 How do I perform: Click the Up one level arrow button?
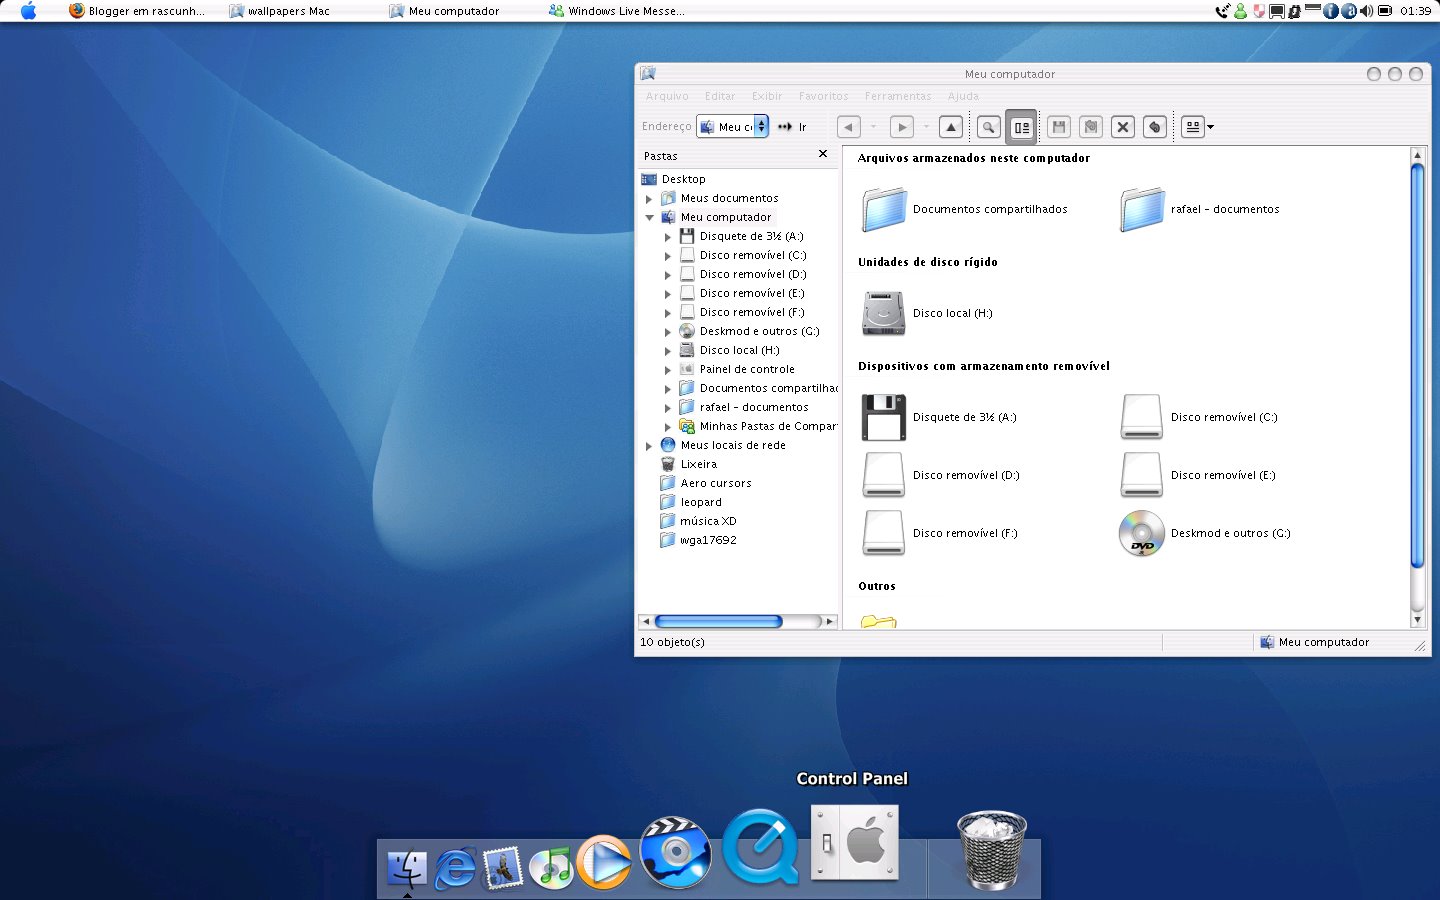(x=951, y=127)
